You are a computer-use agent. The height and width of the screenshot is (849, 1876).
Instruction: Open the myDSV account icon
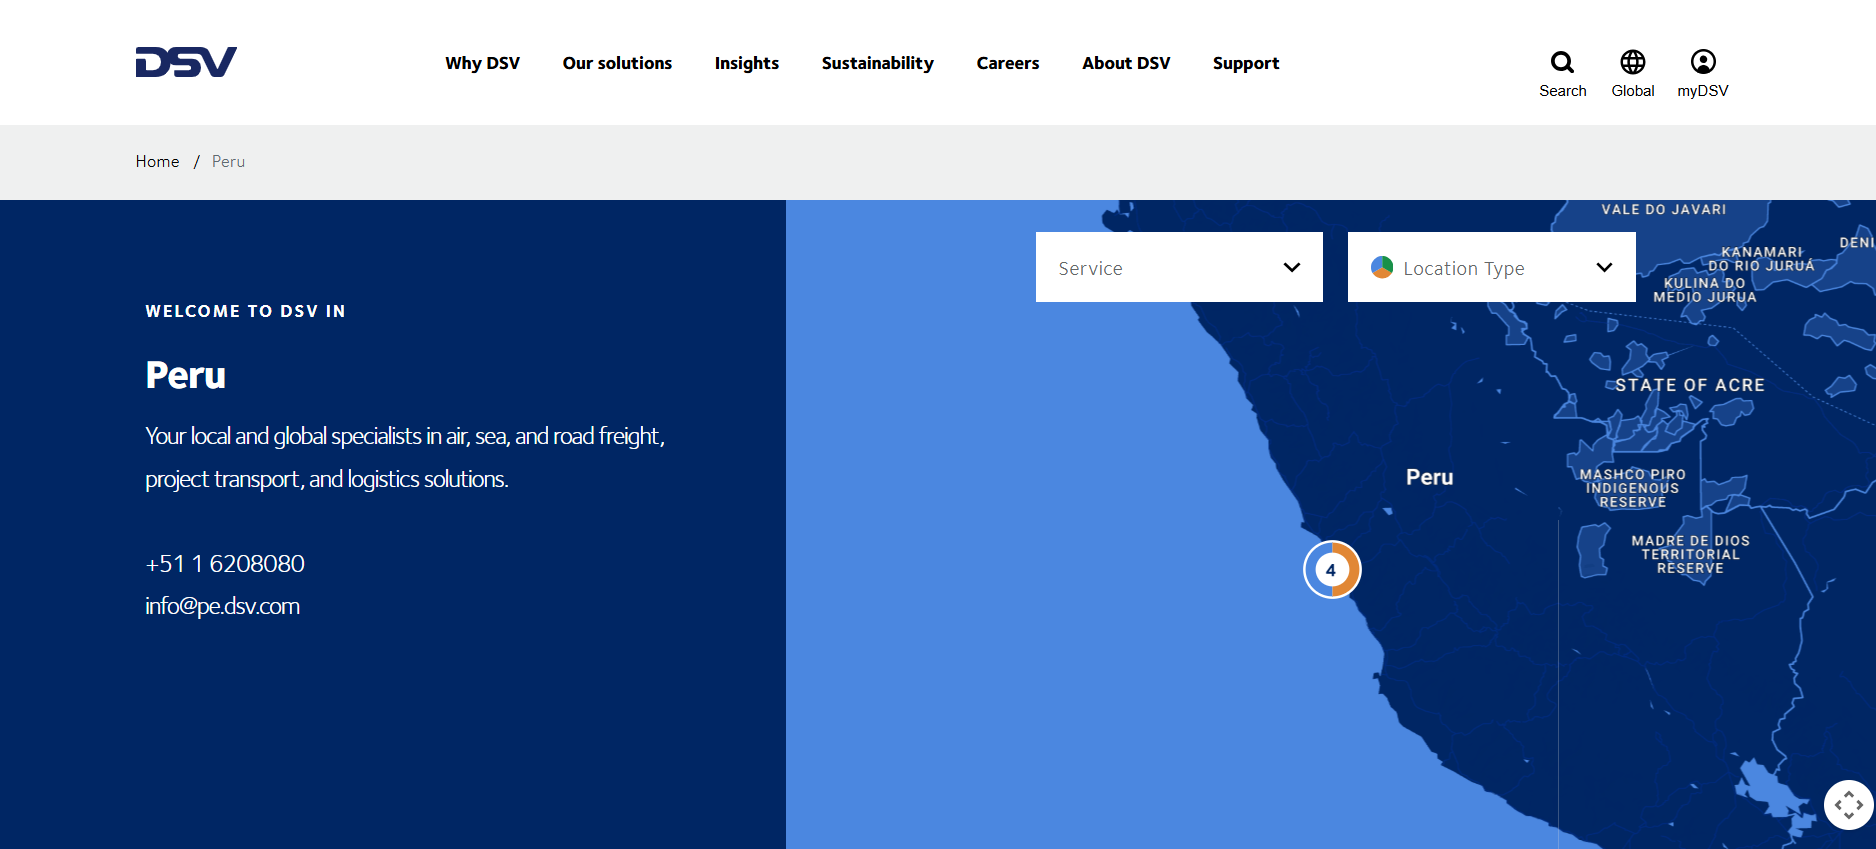click(x=1703, y=62)
